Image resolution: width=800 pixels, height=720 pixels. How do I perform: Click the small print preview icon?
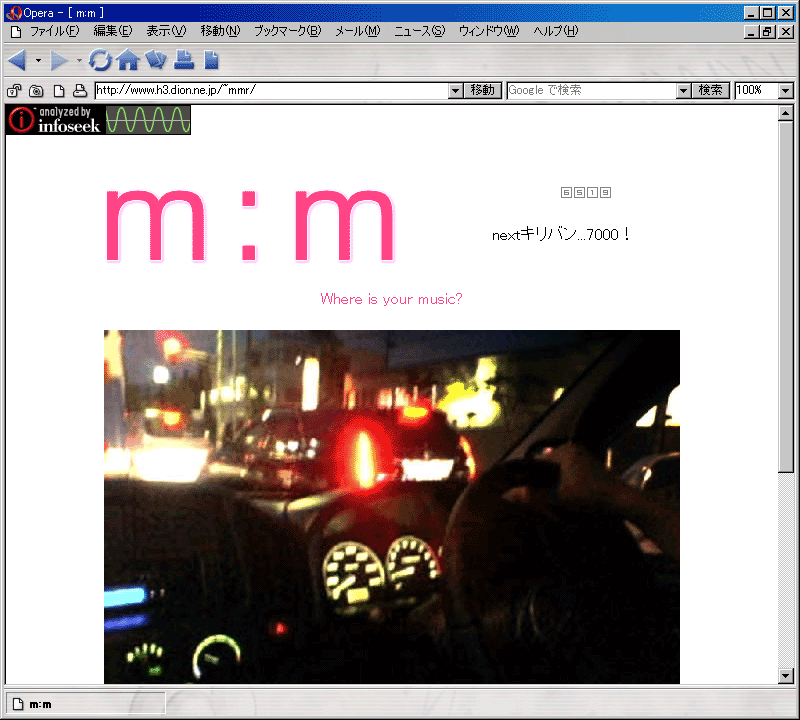[x=80, y=91]
